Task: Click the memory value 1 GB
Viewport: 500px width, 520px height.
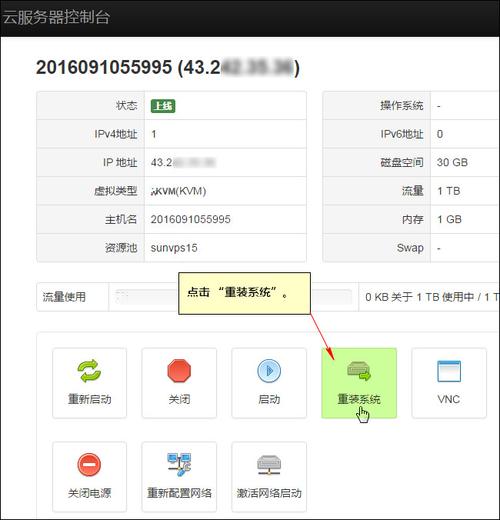Action: tap(449, 219)
